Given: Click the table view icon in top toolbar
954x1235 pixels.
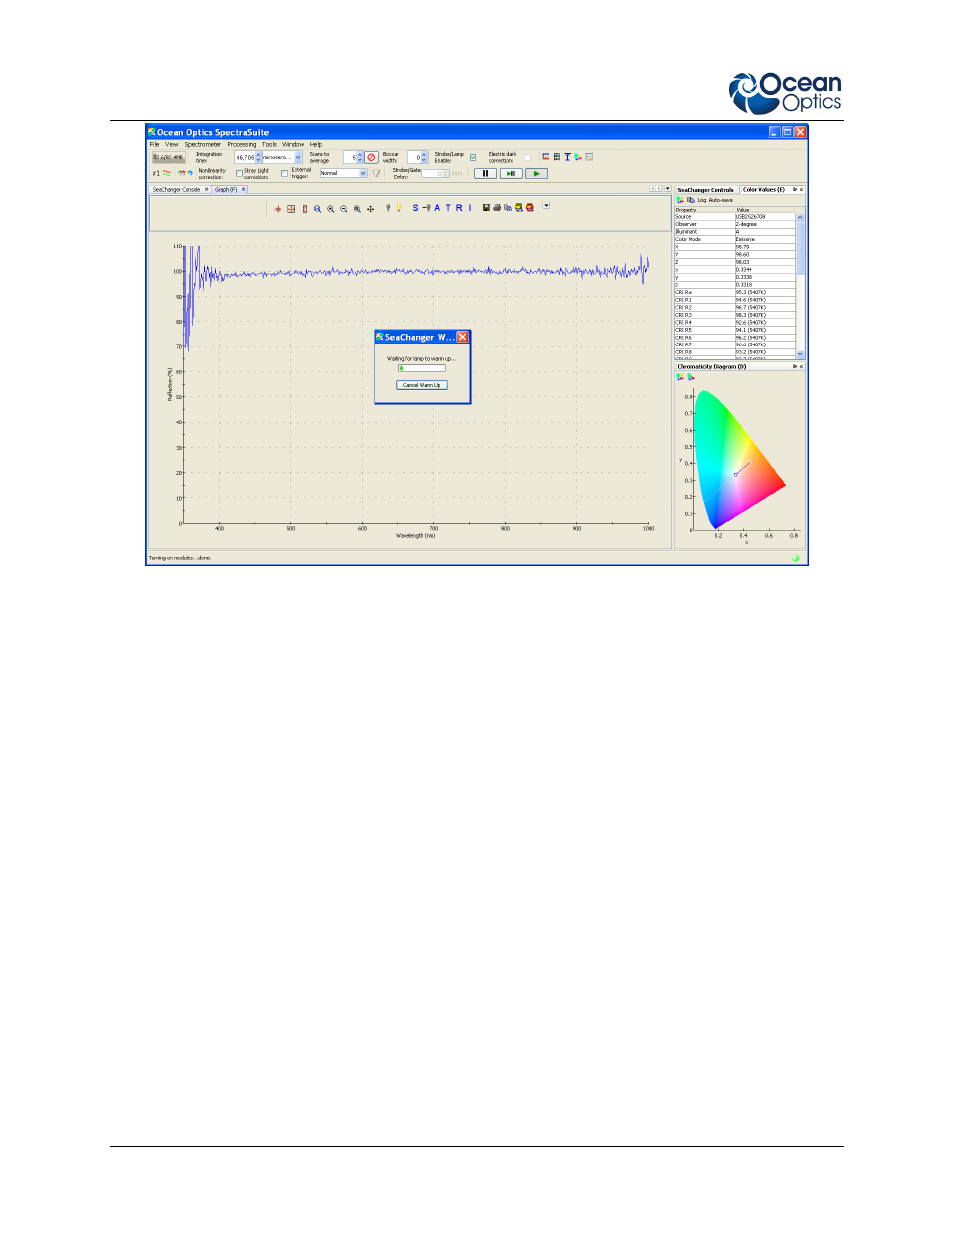Looking at the screenshot, I should coord(557,157).
